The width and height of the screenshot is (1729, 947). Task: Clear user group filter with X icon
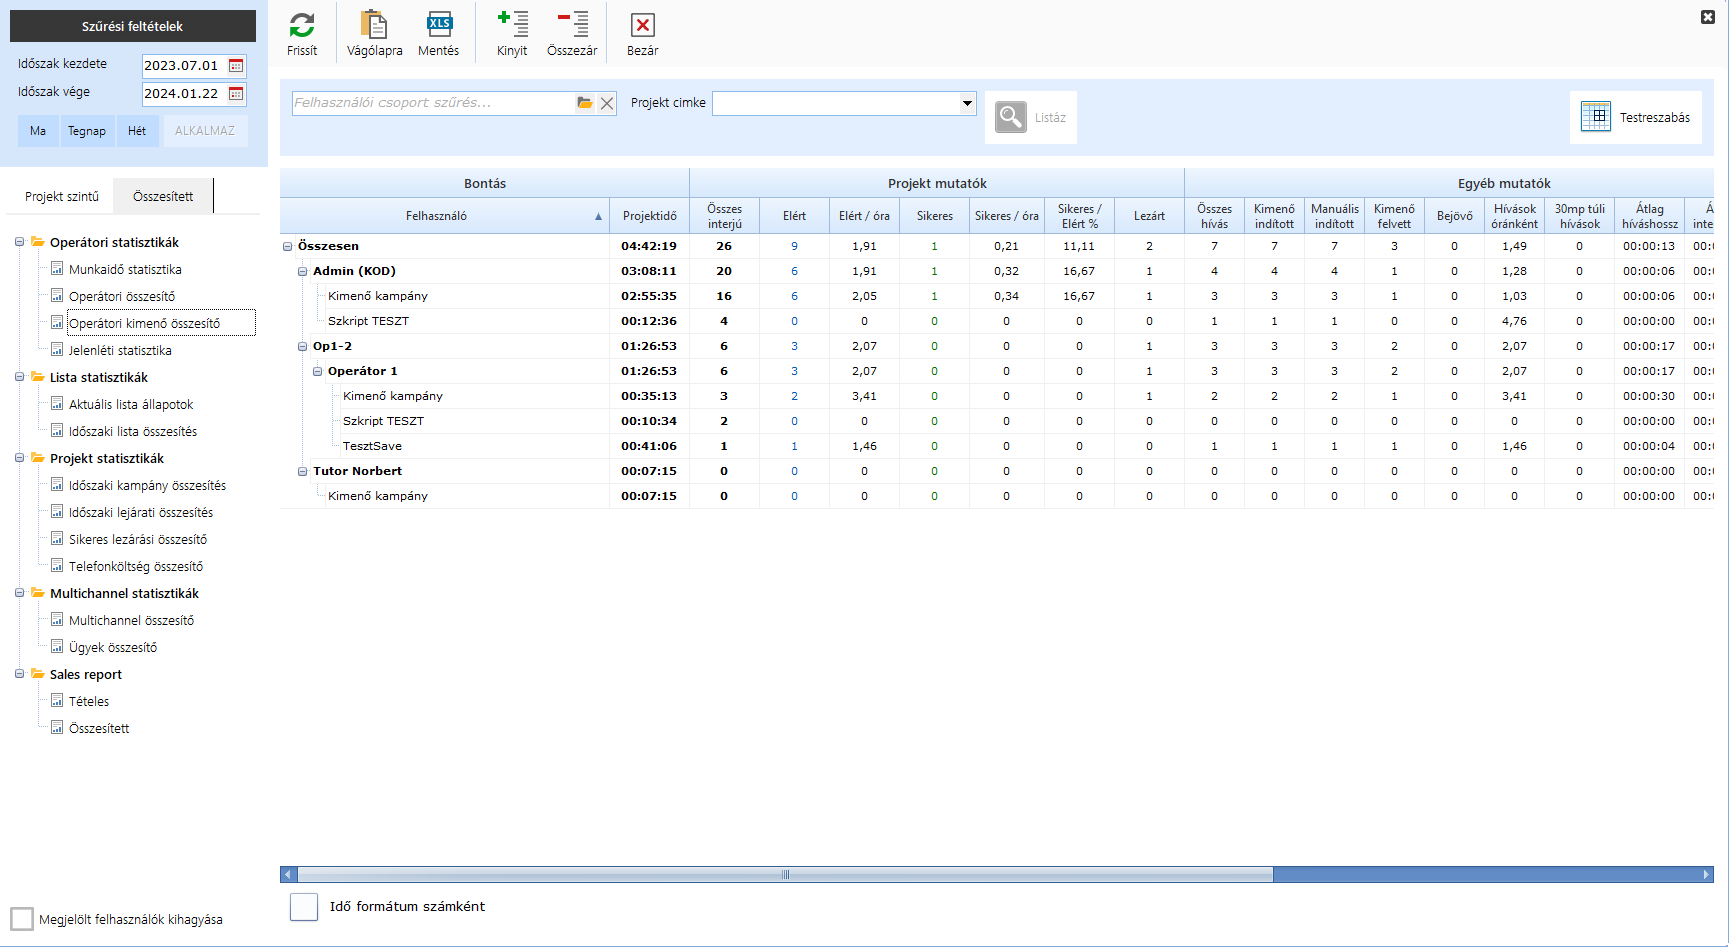click(x=607, y=103)
